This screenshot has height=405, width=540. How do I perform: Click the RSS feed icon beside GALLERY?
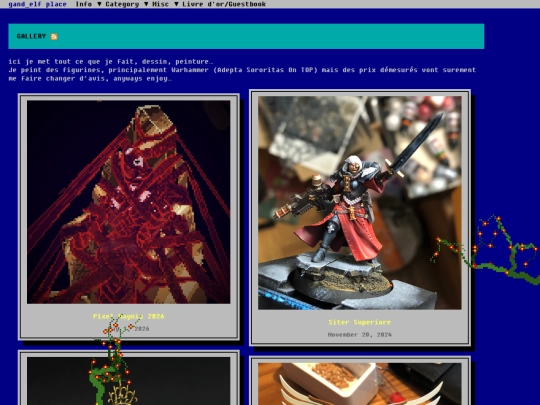pos(54,37)
